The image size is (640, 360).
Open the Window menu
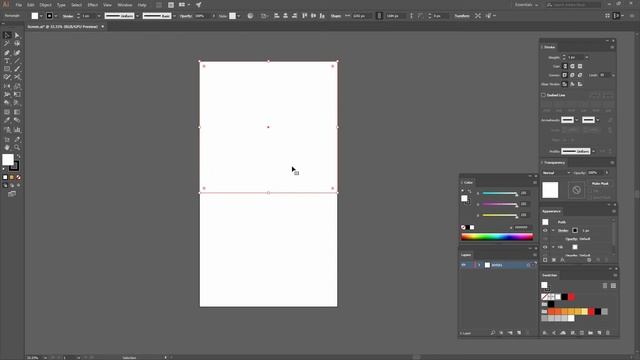(x=124, y=5)
